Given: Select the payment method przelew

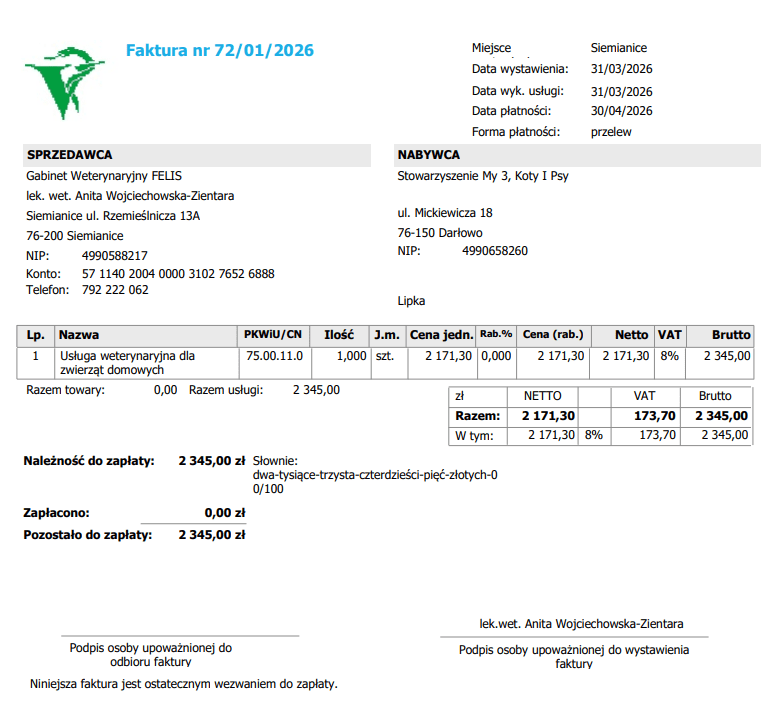Looking at the screenshot, I should 611,132.
